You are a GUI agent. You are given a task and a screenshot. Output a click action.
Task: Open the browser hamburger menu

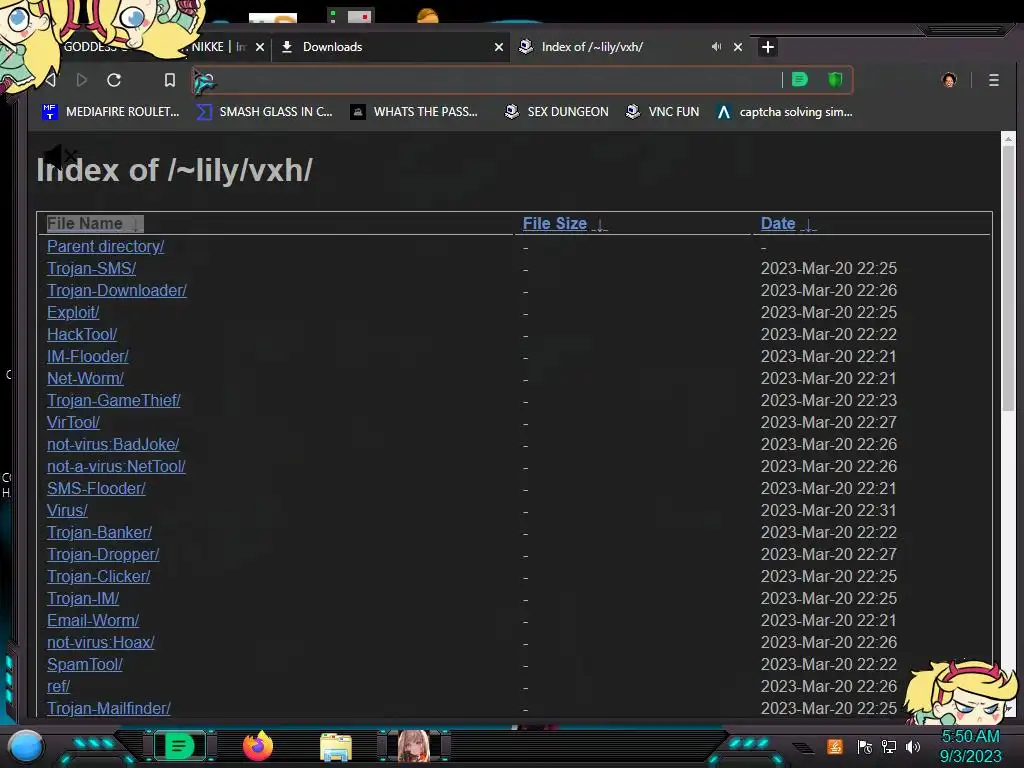click(x=993, y=80)
